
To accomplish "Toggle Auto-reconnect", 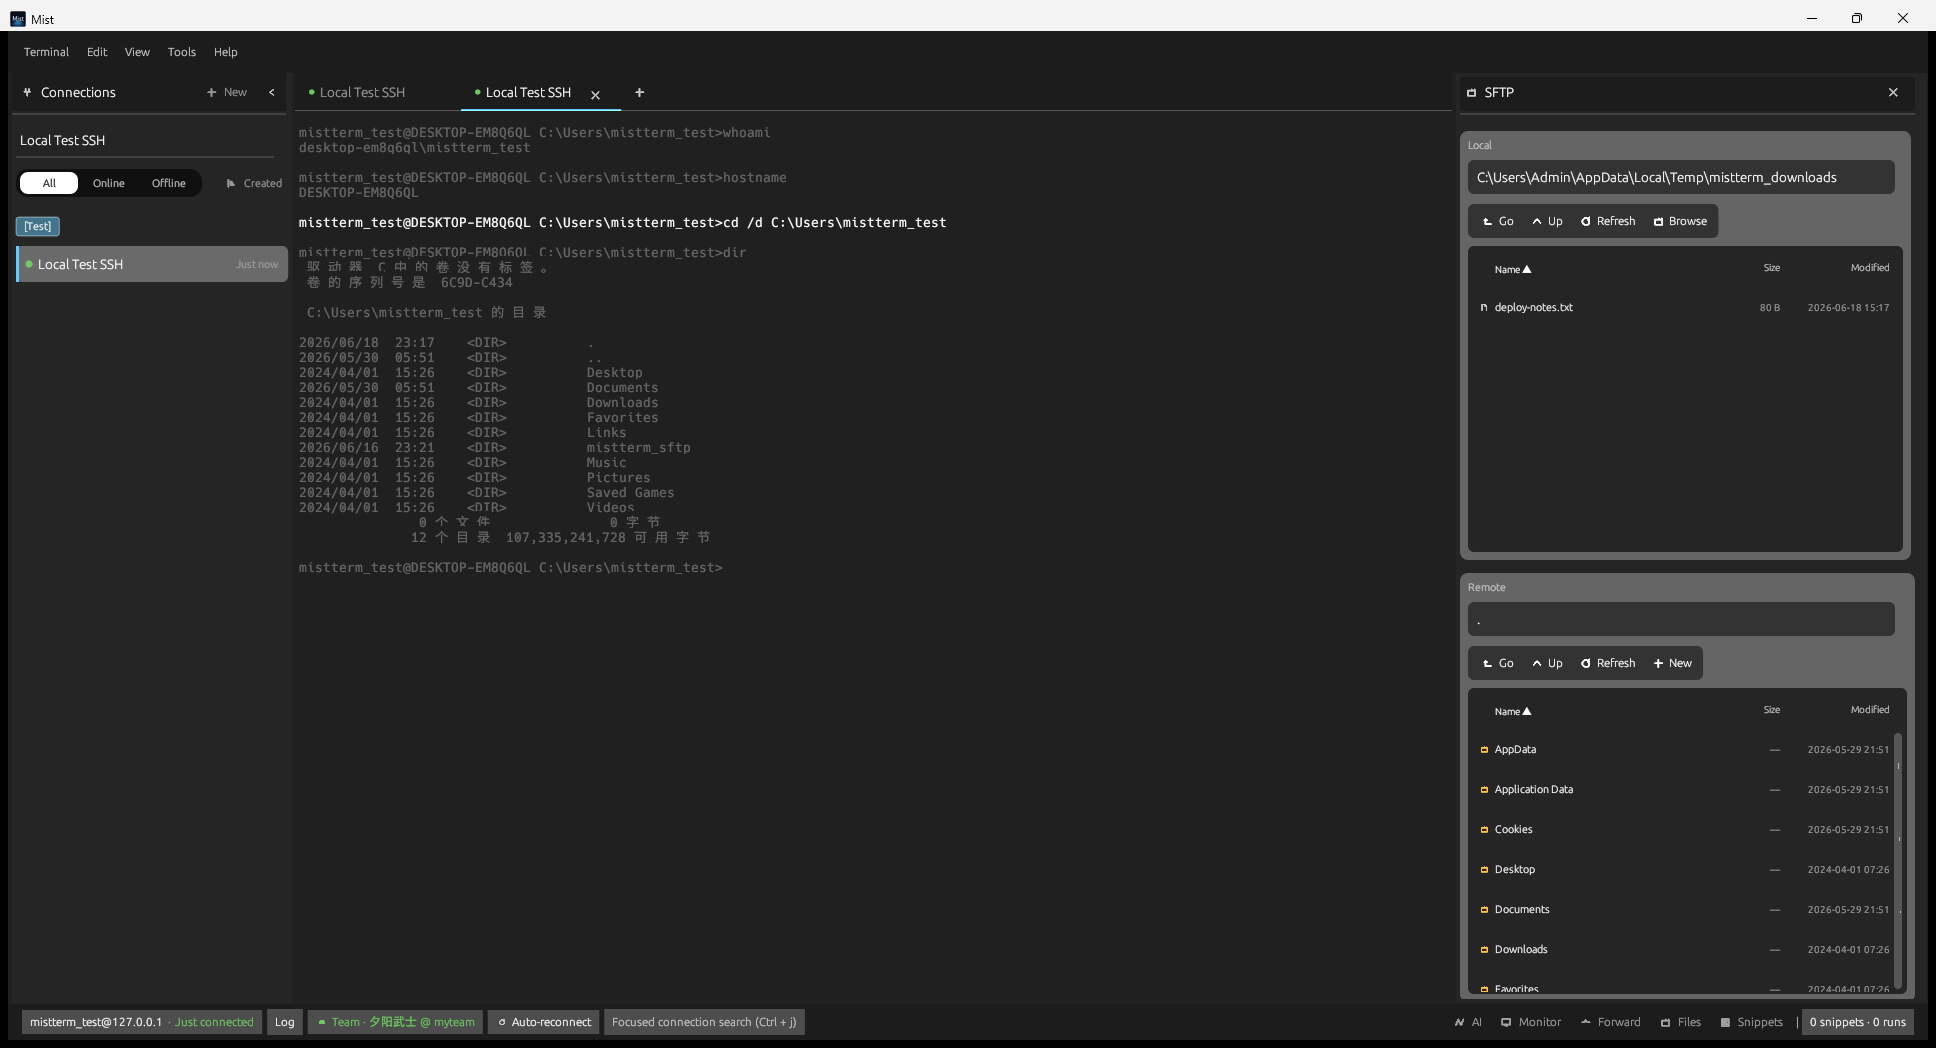I will click(544, 1022).
